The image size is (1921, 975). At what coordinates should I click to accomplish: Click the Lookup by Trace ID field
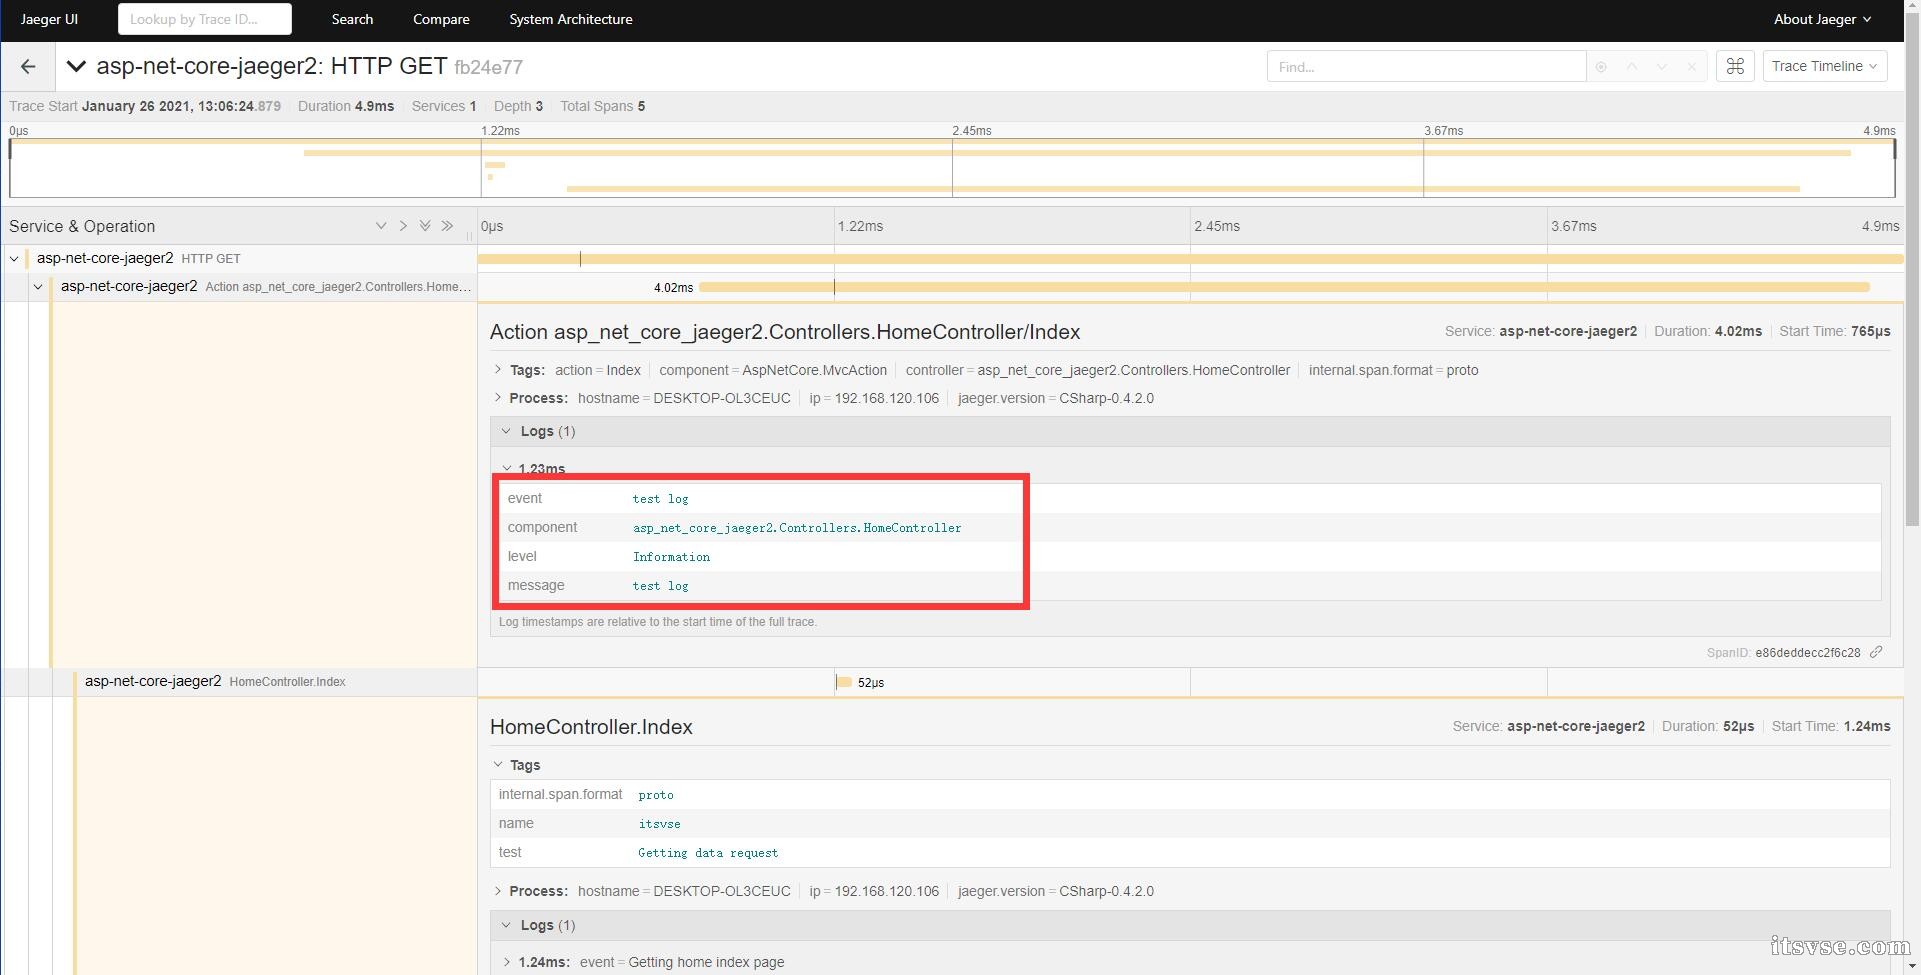point(205,19)
